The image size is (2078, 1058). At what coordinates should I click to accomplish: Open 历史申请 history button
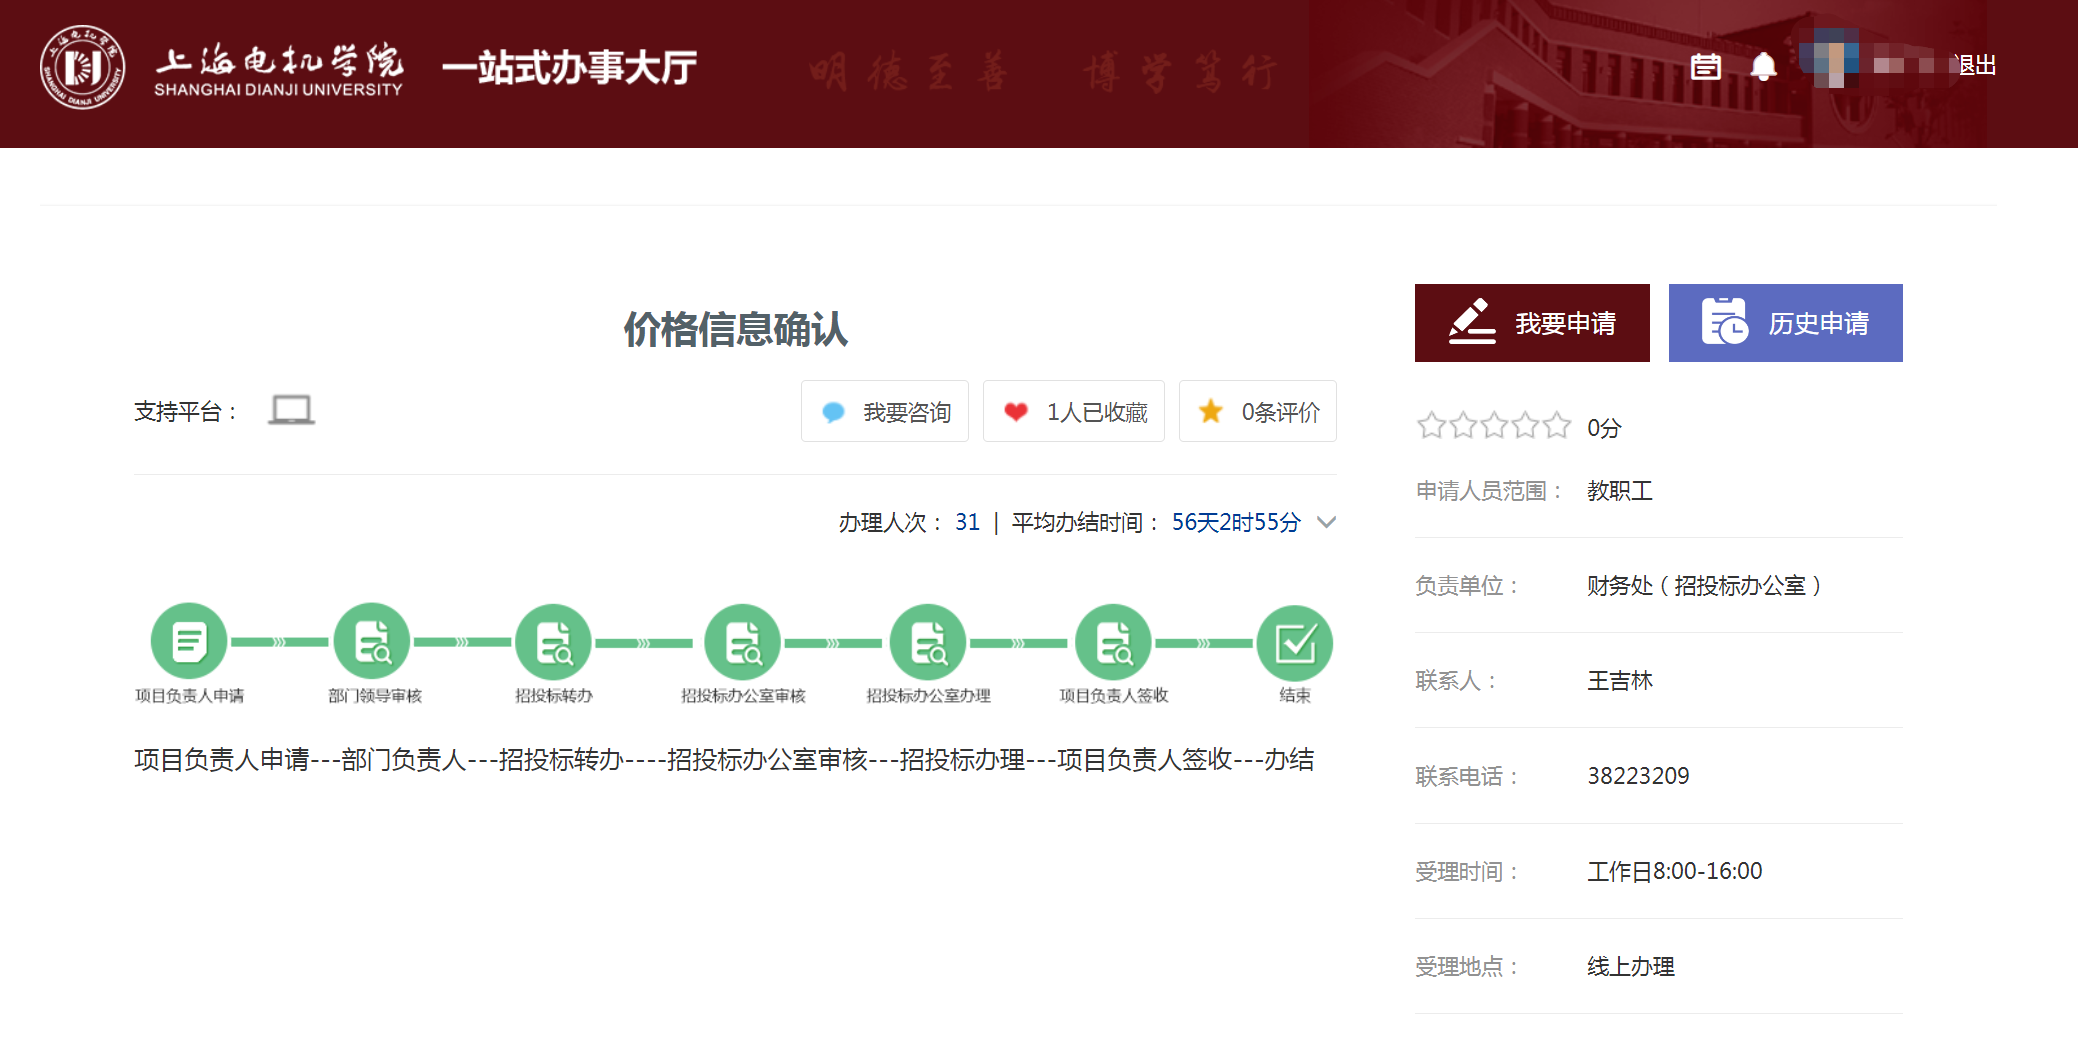(x=1785, y=323)
